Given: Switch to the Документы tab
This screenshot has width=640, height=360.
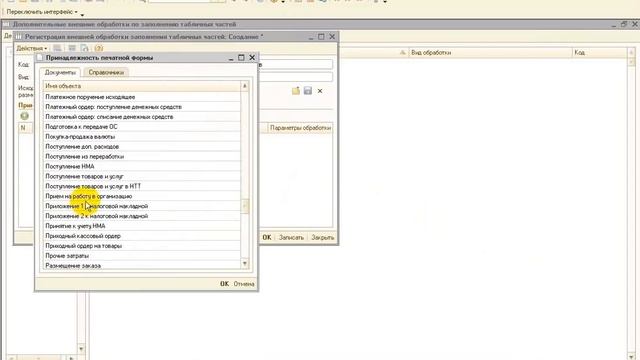Looking at the screenshot, I should coord(60,72).
